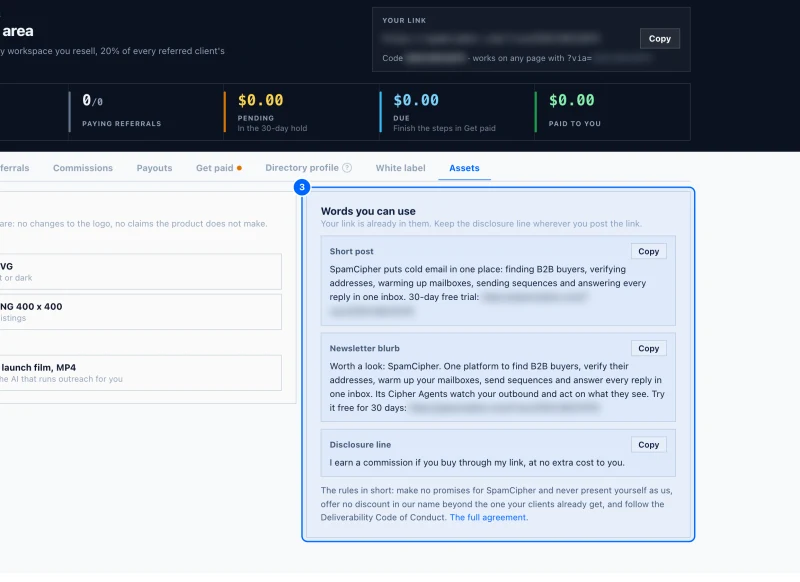
Task: Click the yellow $0.00 Pending amount
Action: pyautogui.click(x=261, y=100)
